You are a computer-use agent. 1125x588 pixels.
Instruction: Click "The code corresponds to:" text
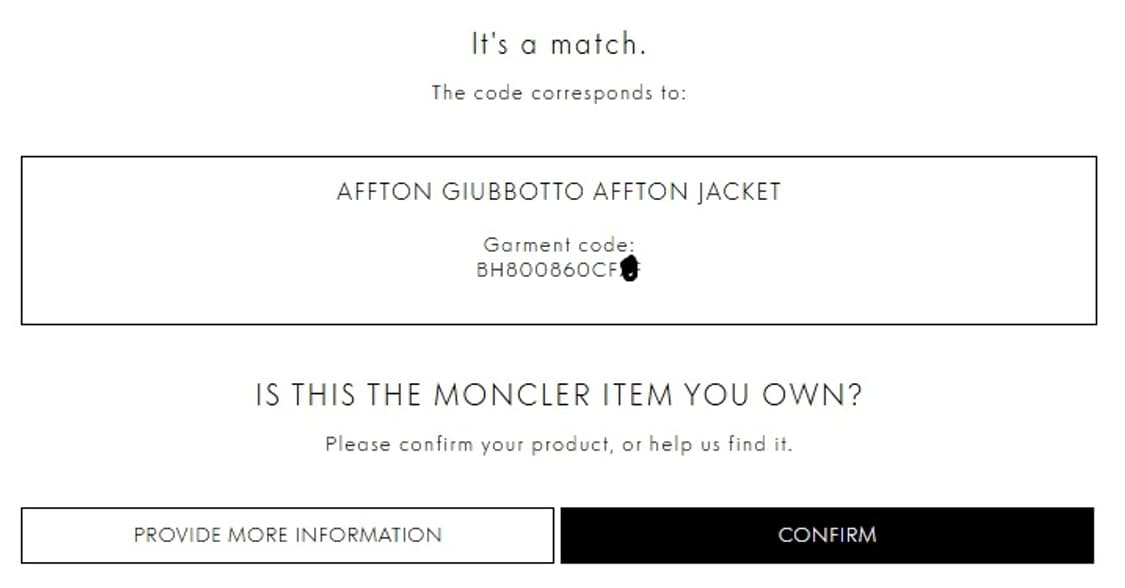[558, 93]
